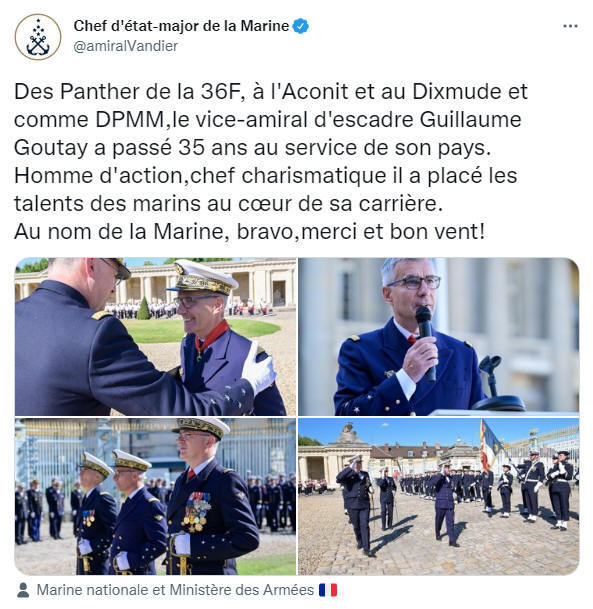Viewport: 593px width, 609px height.
Task: Open the @amiralVandier handle link
Action: (125, 46)
